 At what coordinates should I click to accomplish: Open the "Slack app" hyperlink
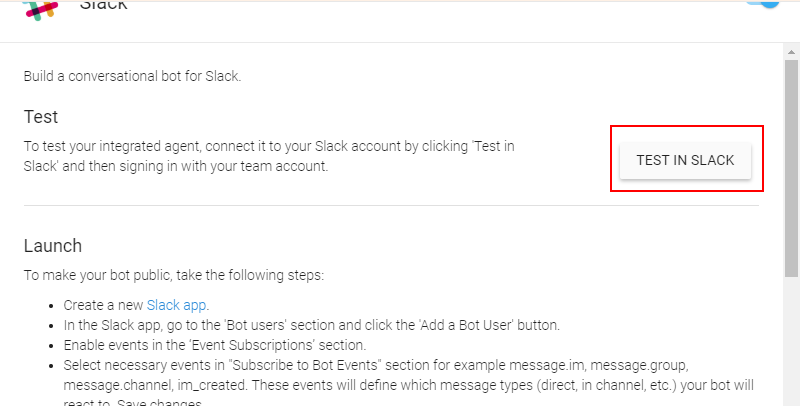(177, 305)
